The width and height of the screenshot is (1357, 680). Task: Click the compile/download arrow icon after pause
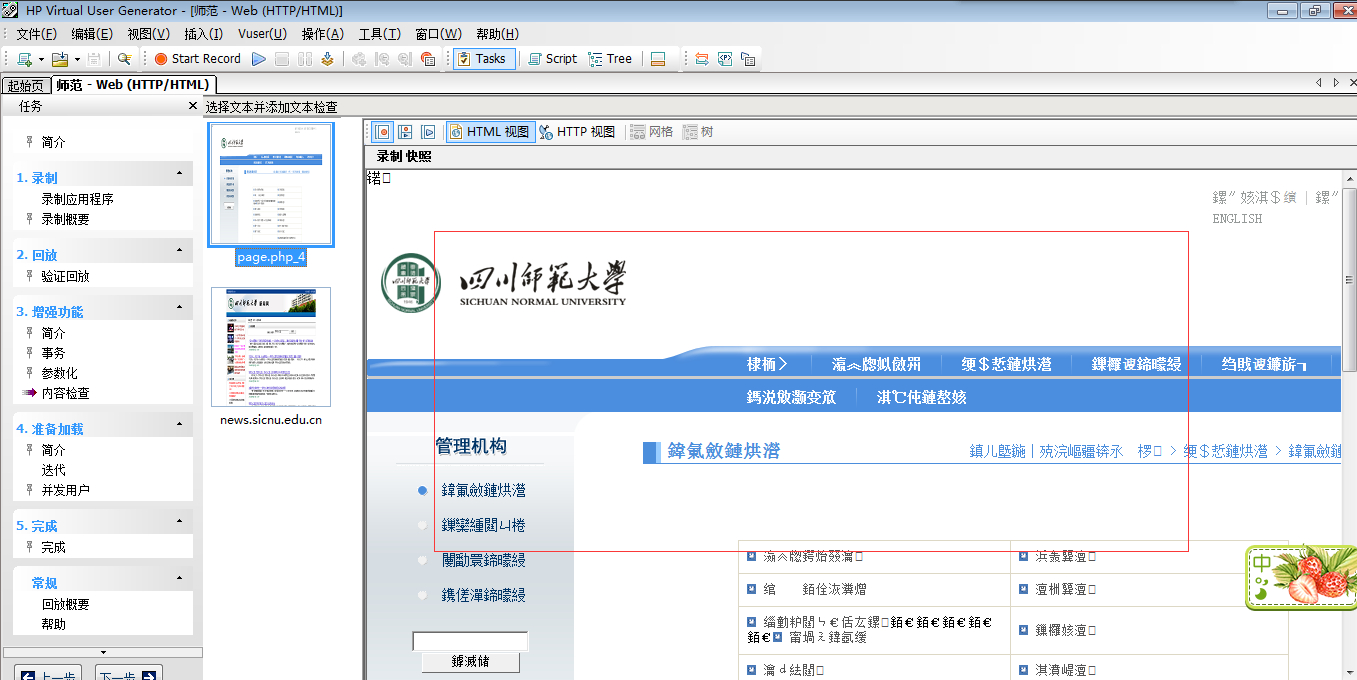(x=327, y=59)
